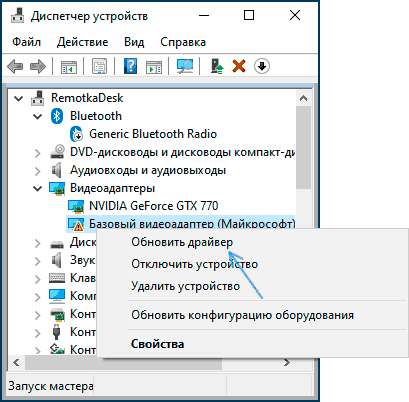Expand the Звук category chevron
This screenshot has height=402, width=409.
pyautogui.click(x=38, y=261)
